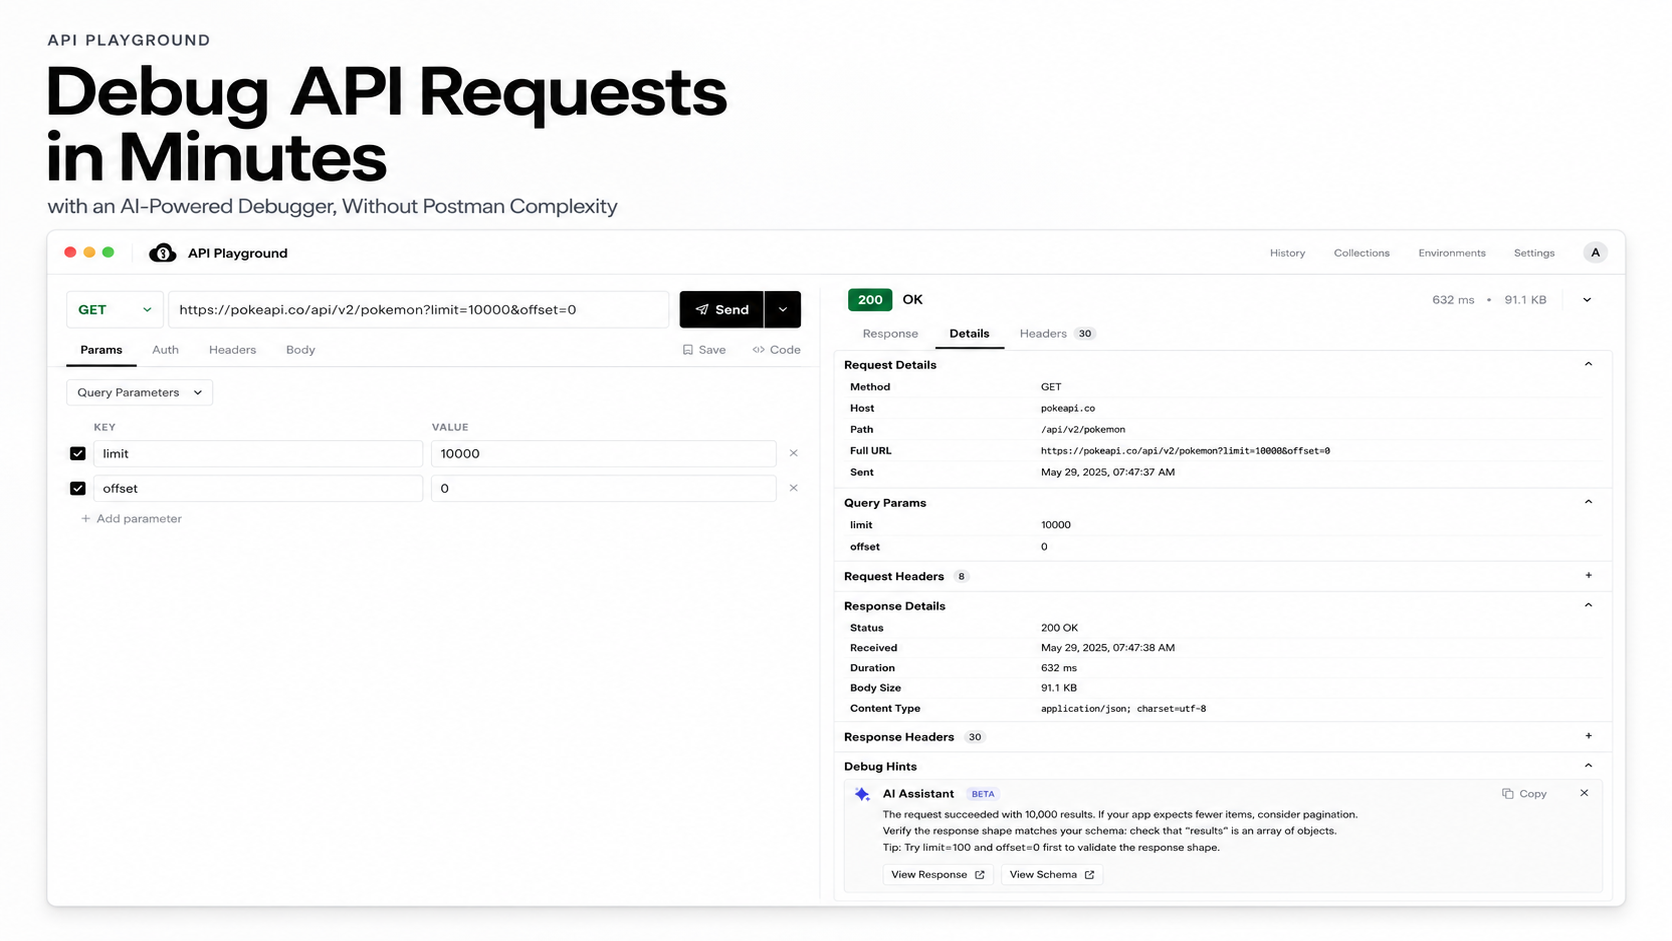Uncheck the limit parameter checkbox
1672x941 pixels.
pos(78,454)
